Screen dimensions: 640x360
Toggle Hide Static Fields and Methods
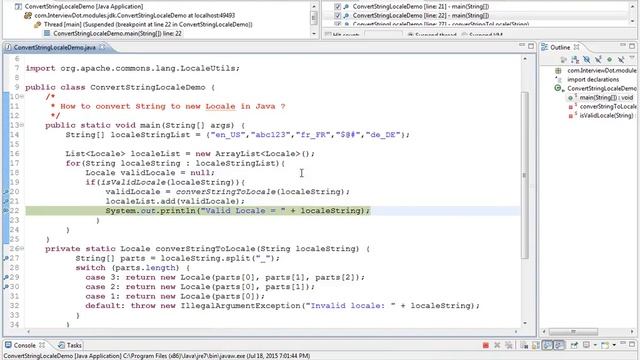pyautogui.click(x=598, y=60)
